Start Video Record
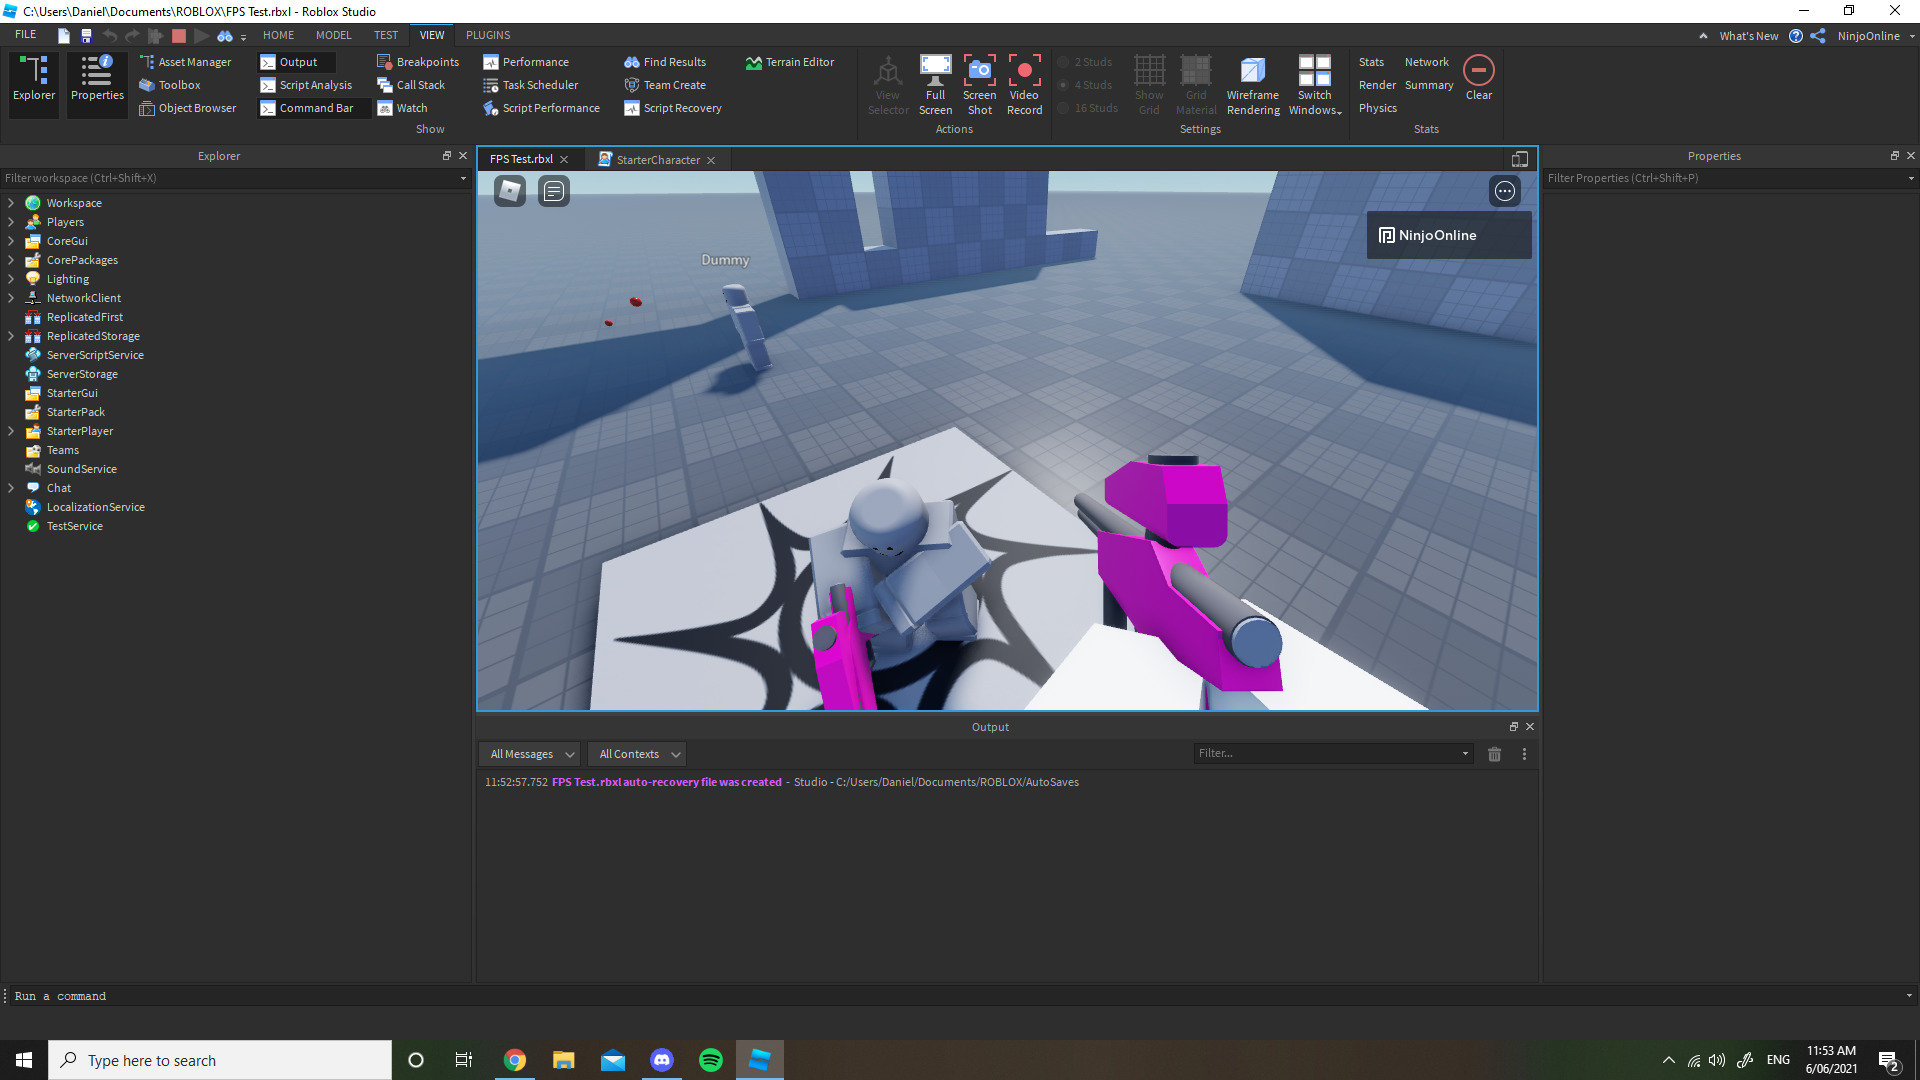Screen dimensions: 1920x1080 click(1024, 85)
